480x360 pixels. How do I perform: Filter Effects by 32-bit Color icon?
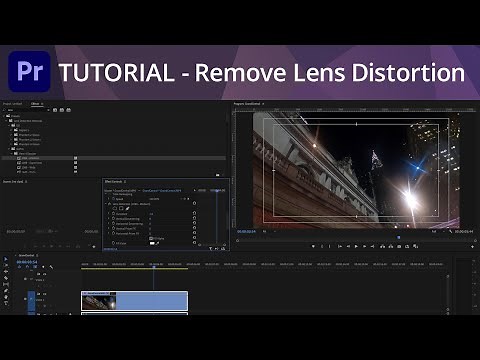[x=62, y=110]
